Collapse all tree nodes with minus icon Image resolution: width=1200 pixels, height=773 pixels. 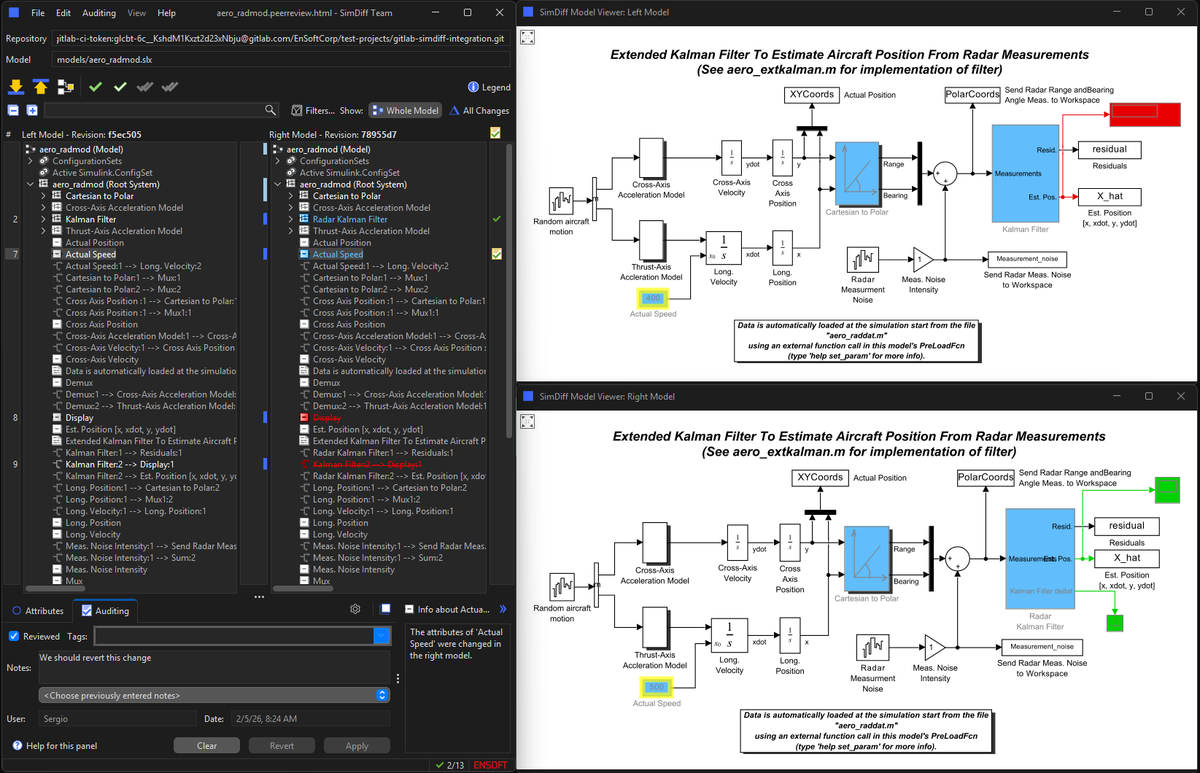click(14, 111)
